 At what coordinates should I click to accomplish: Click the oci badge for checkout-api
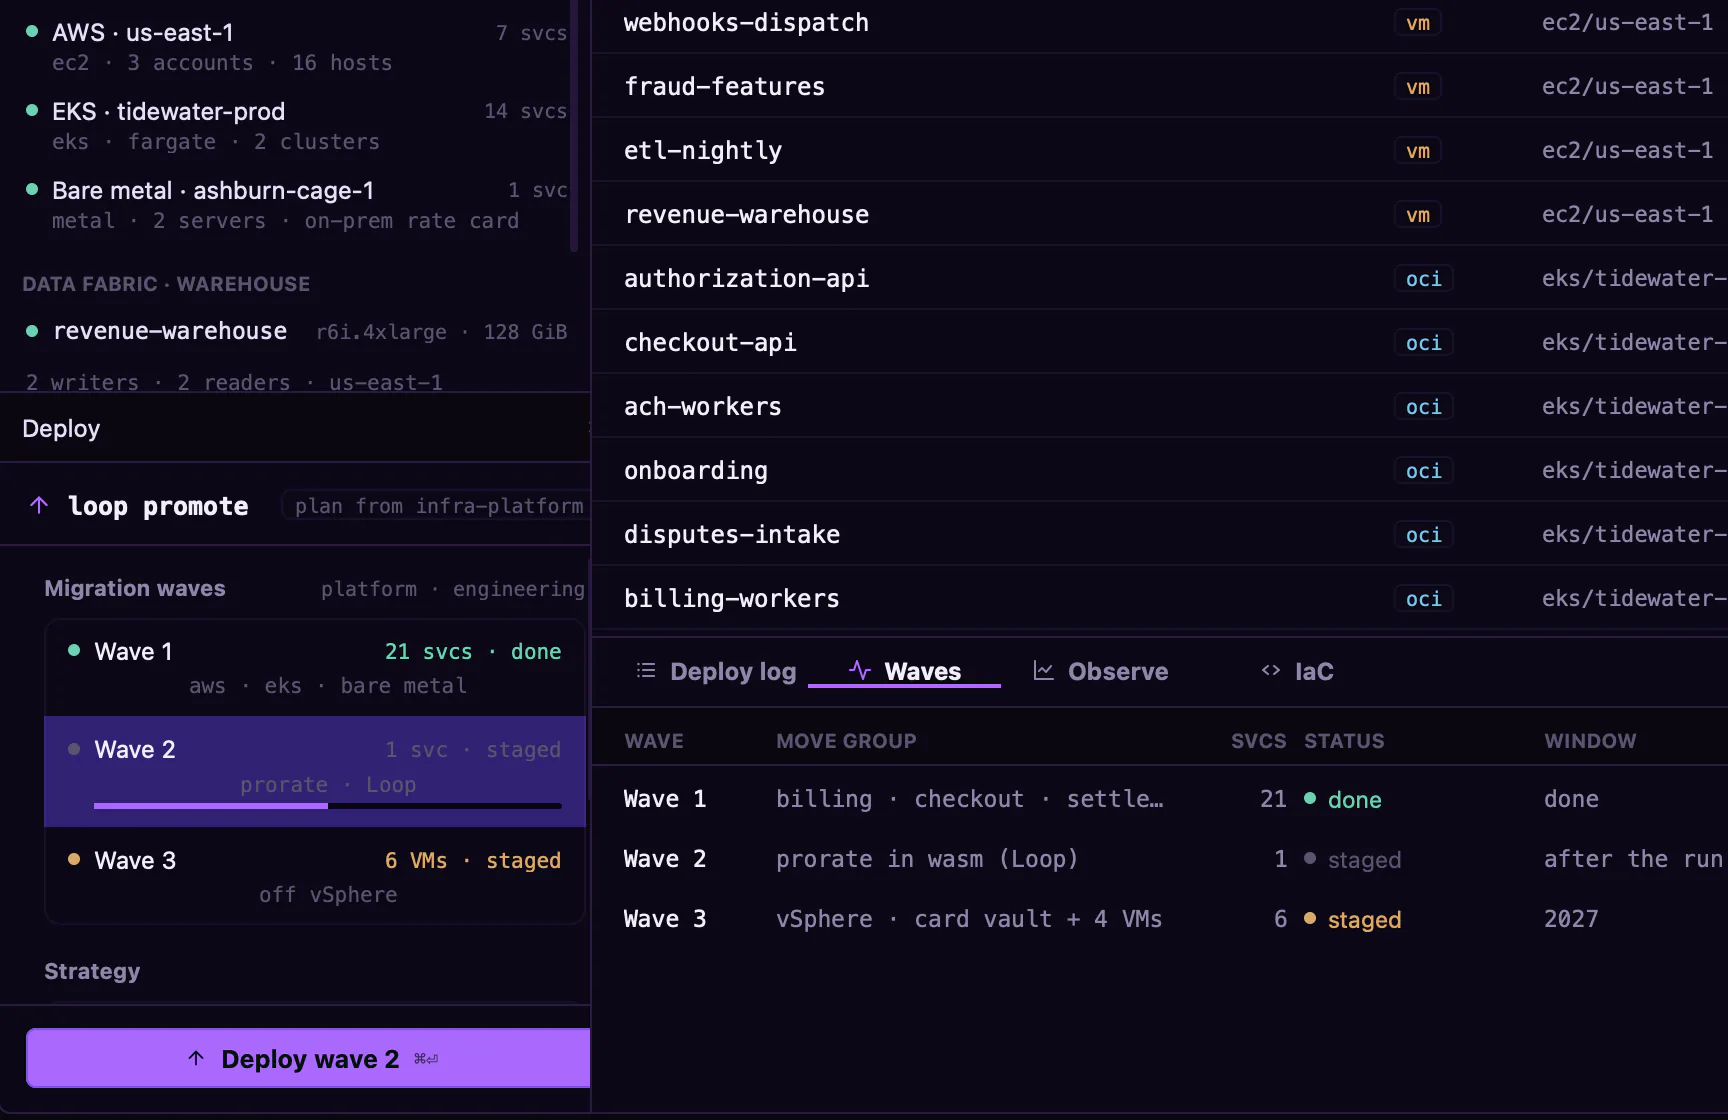pos(1423,343)
